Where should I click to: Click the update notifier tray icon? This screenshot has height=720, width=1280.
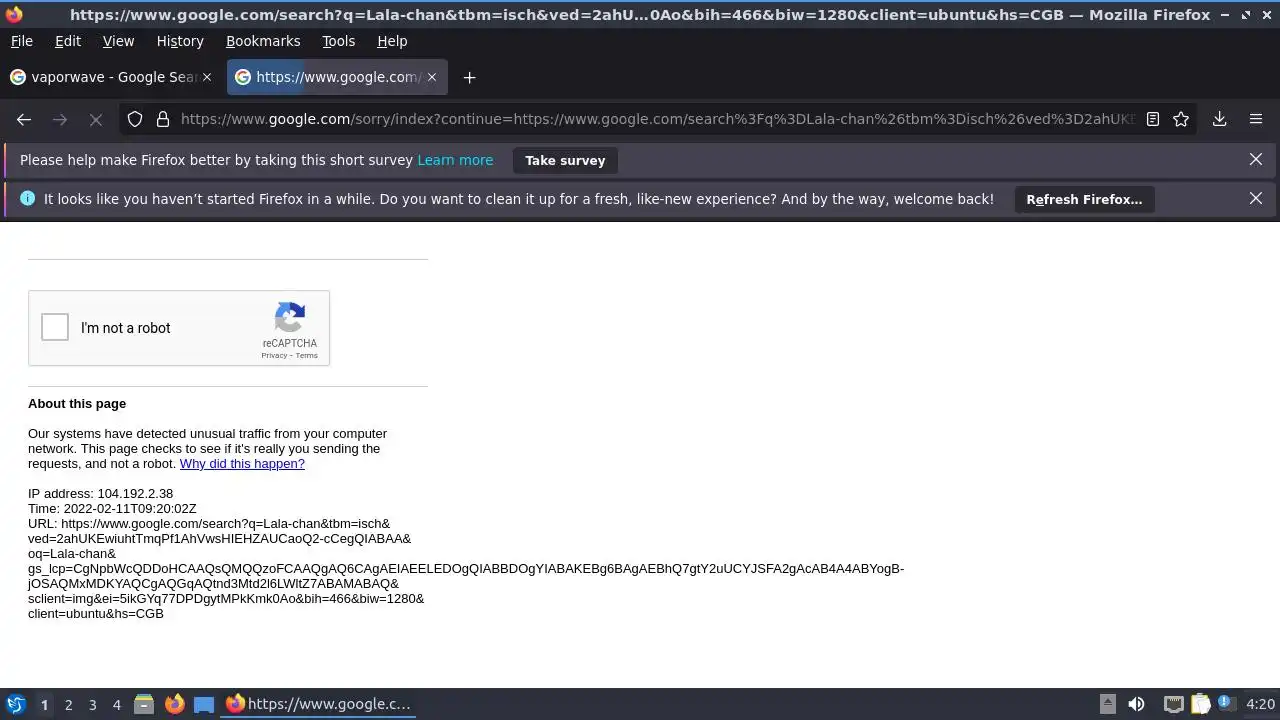click(x=1225, y=704)
